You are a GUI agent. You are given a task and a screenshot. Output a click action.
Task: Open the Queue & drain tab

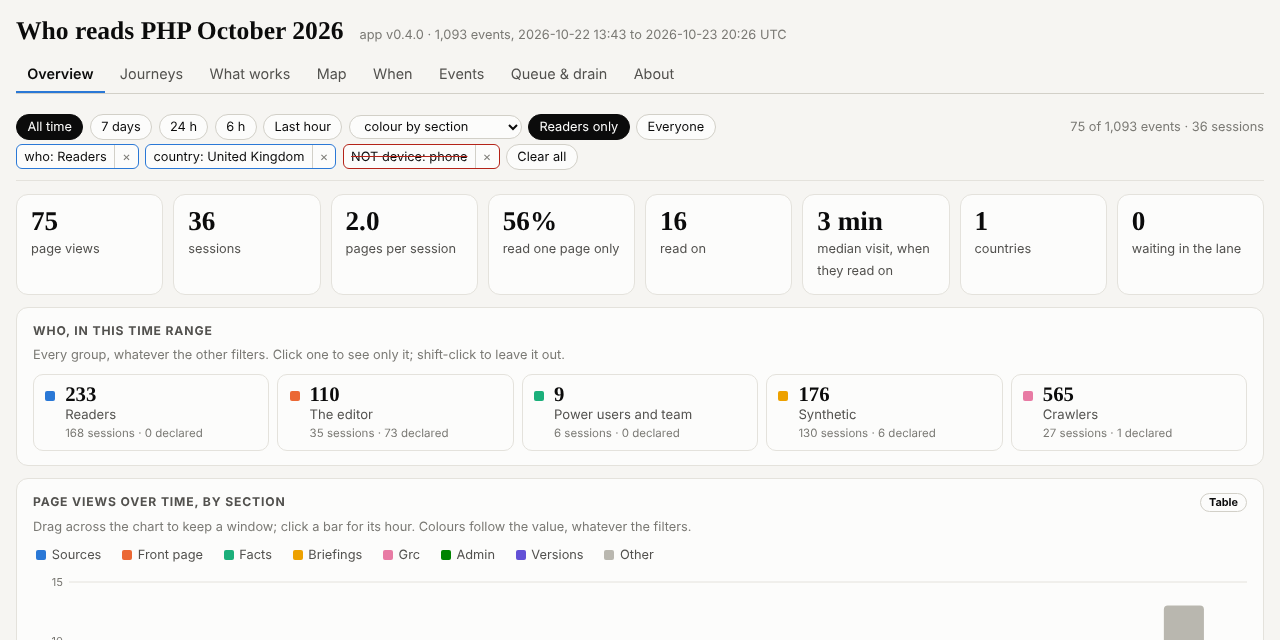point(559,74)
